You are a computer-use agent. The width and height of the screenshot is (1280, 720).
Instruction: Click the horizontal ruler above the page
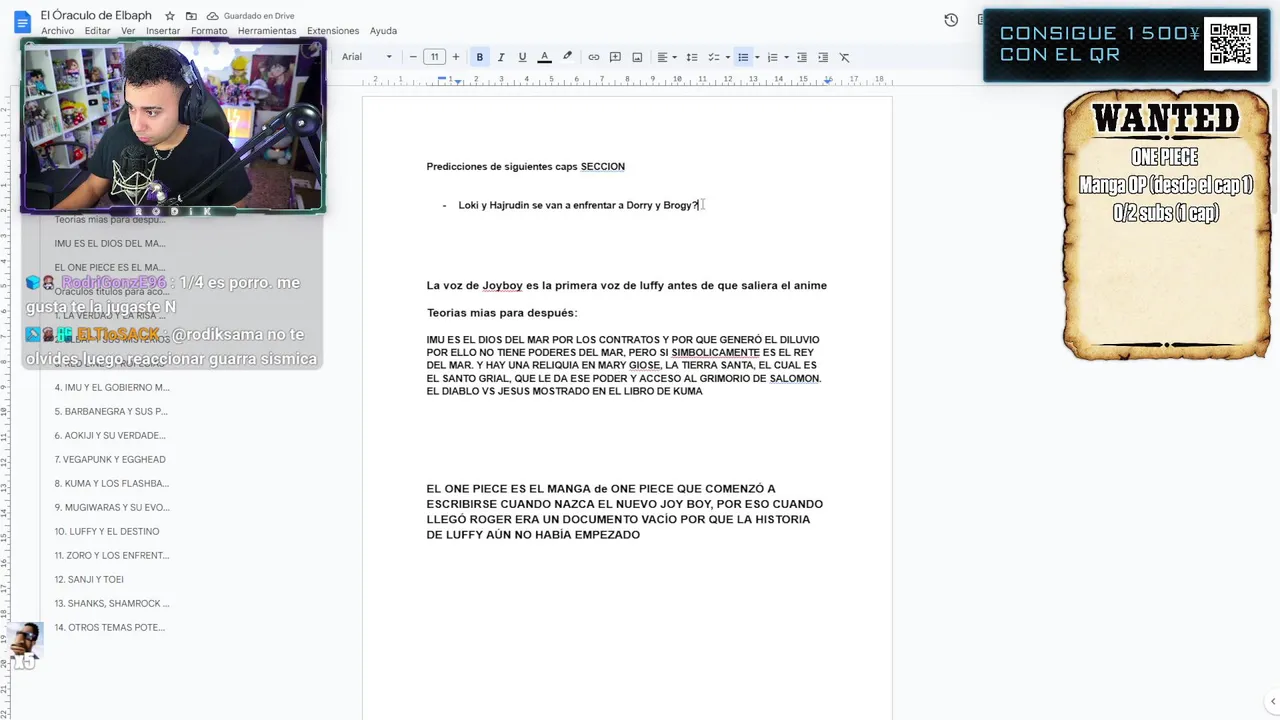point(627,80)
